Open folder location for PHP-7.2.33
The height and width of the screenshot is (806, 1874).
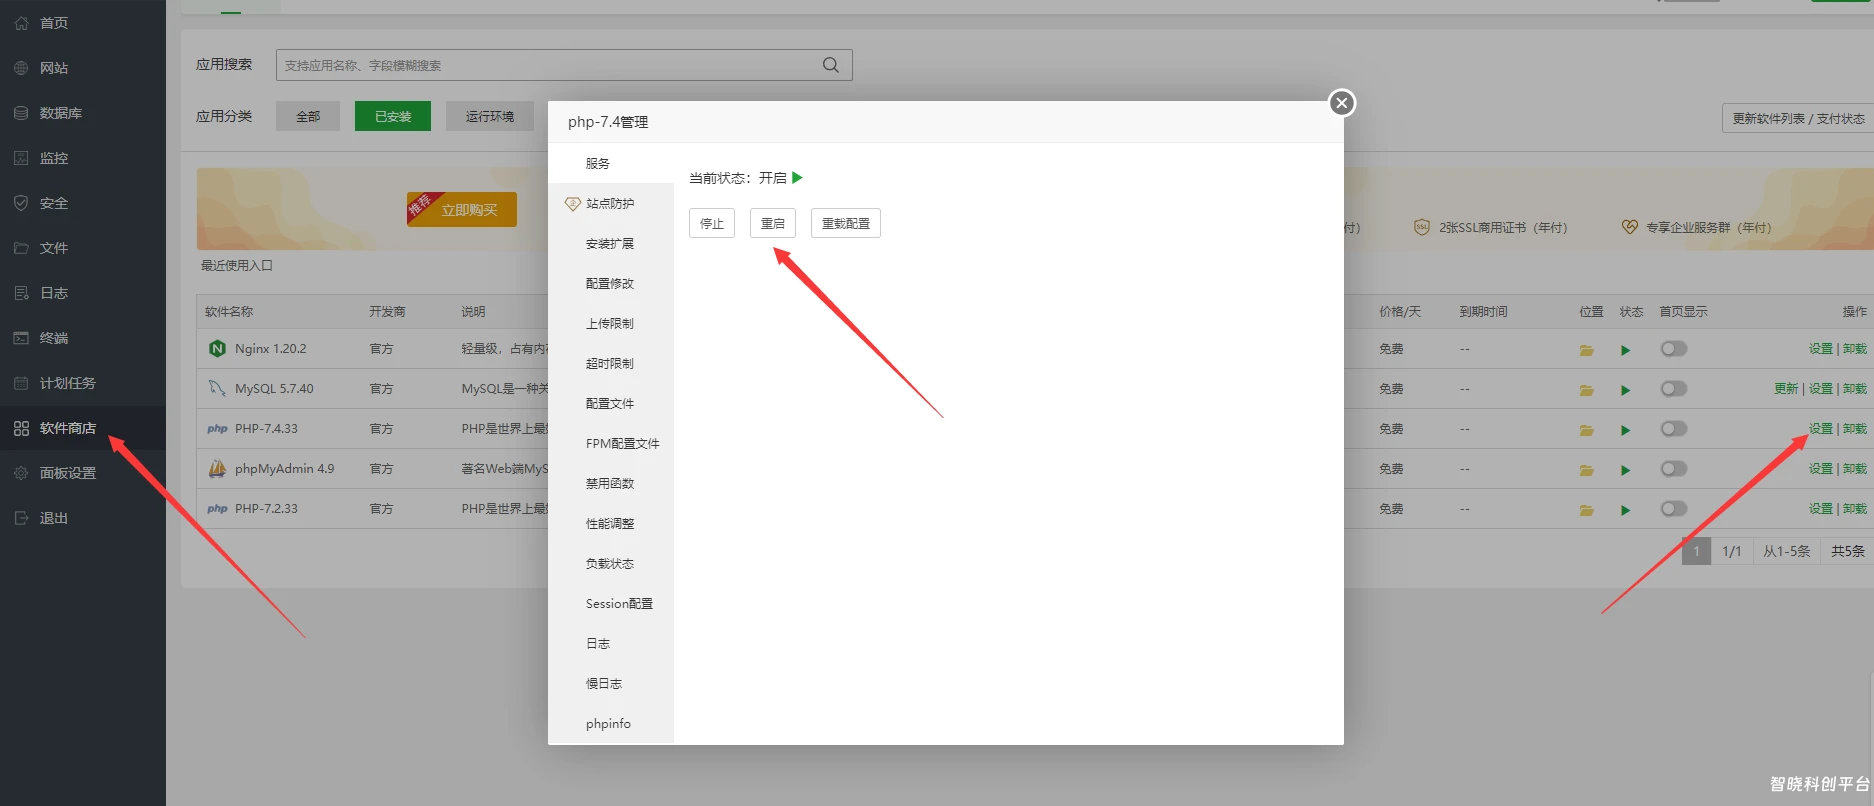pyautogui.click(x=1586, y=510)
